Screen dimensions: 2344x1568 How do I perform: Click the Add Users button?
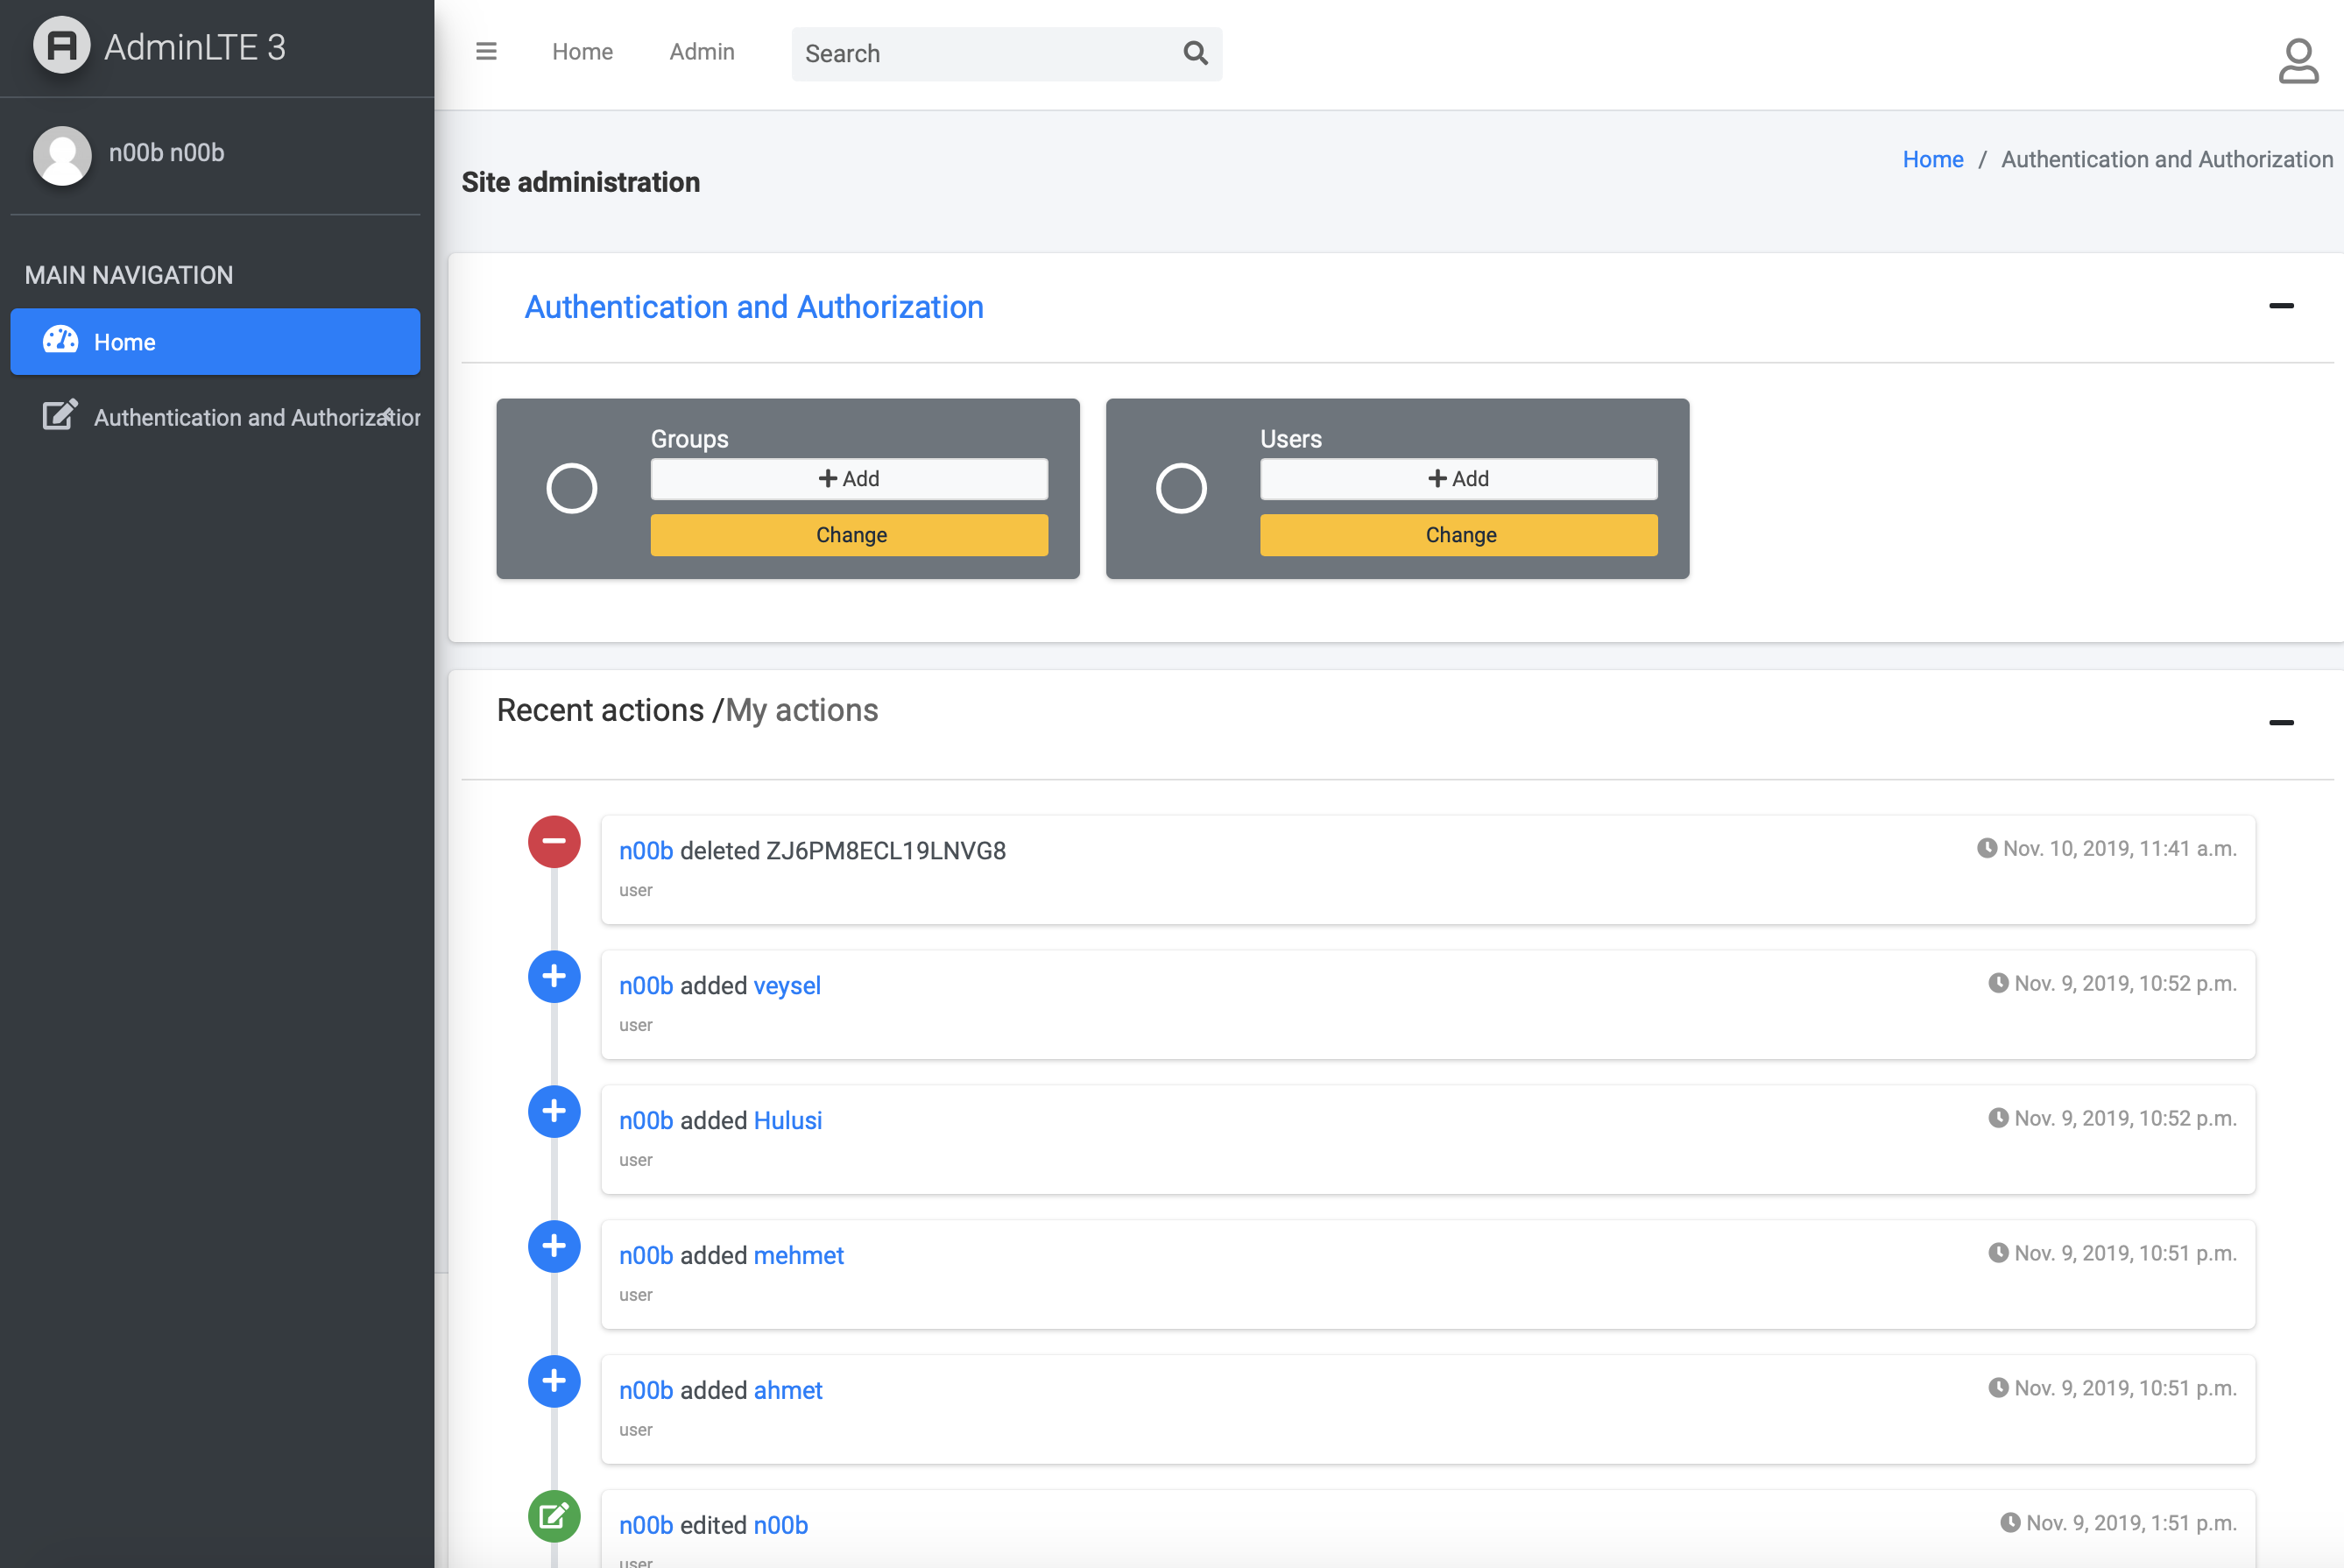1459,477
